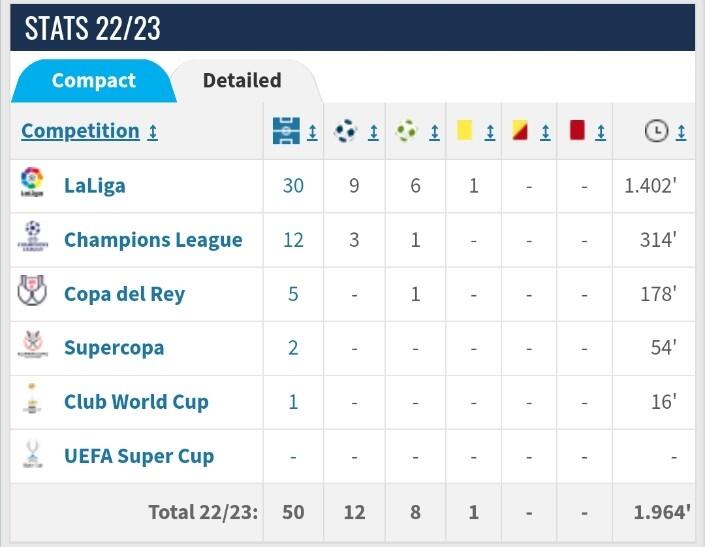Sort by goals ball icon
Viewport: 705px width, 547px height.
346,131
